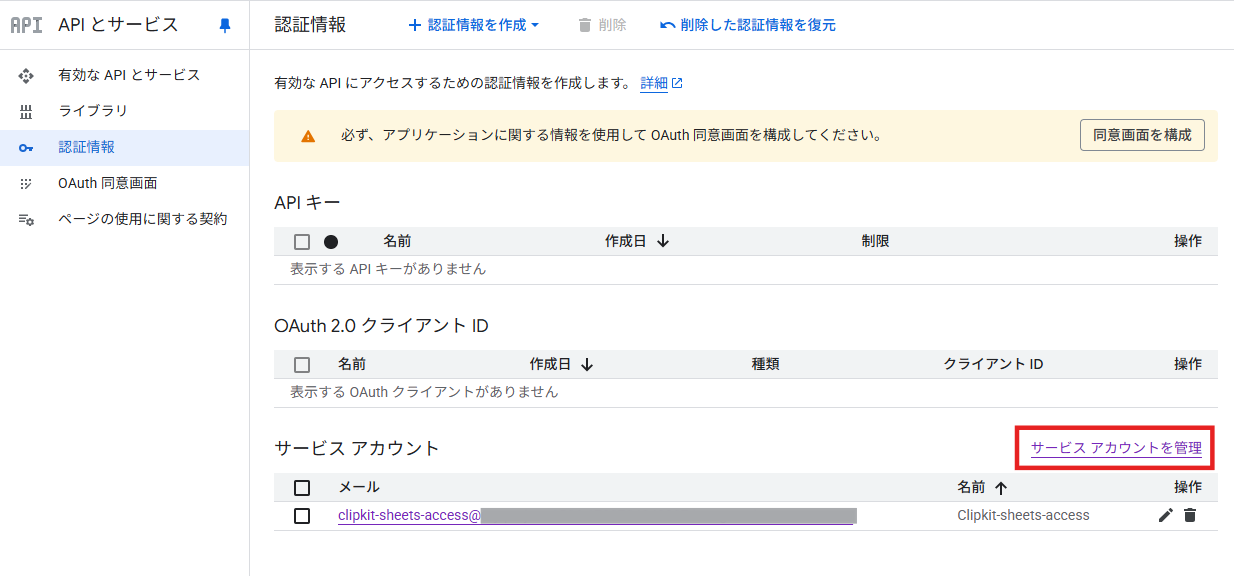Viewport: 1234px width, 576px height.
Task: Sort API keys by 作成日 arrow
Action: (662, 241)
